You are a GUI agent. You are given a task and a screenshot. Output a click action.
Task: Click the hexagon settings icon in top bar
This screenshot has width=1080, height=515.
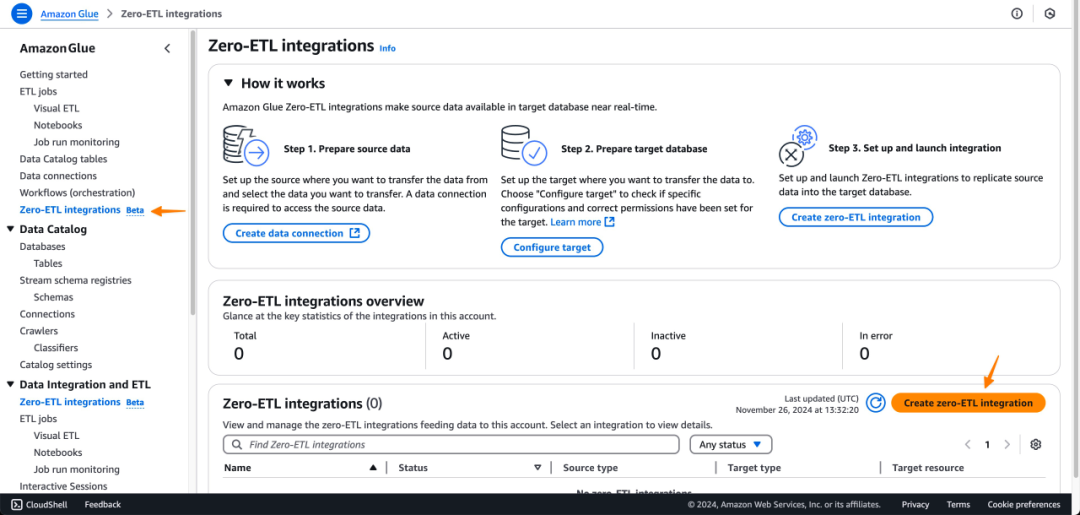1050,14
